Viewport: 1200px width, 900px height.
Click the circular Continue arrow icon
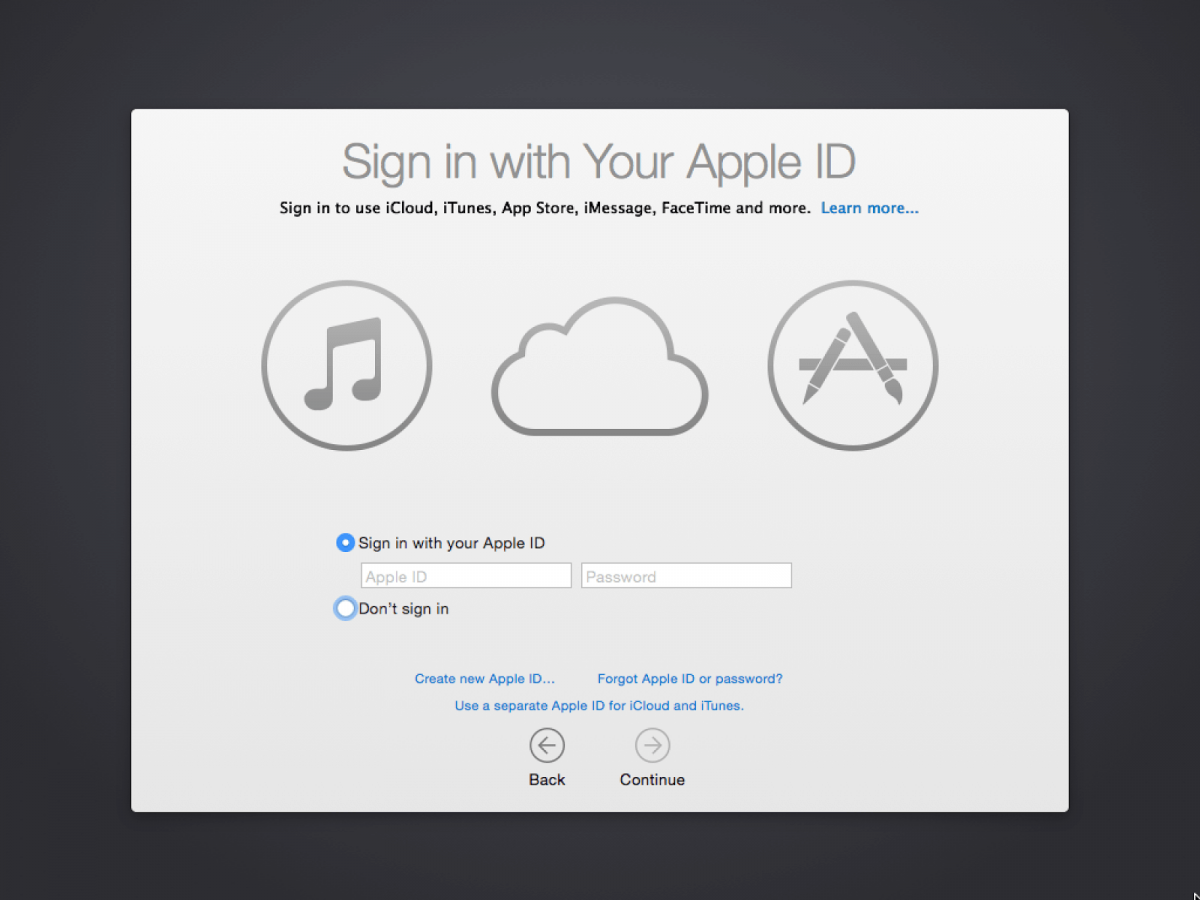[652, 745]
